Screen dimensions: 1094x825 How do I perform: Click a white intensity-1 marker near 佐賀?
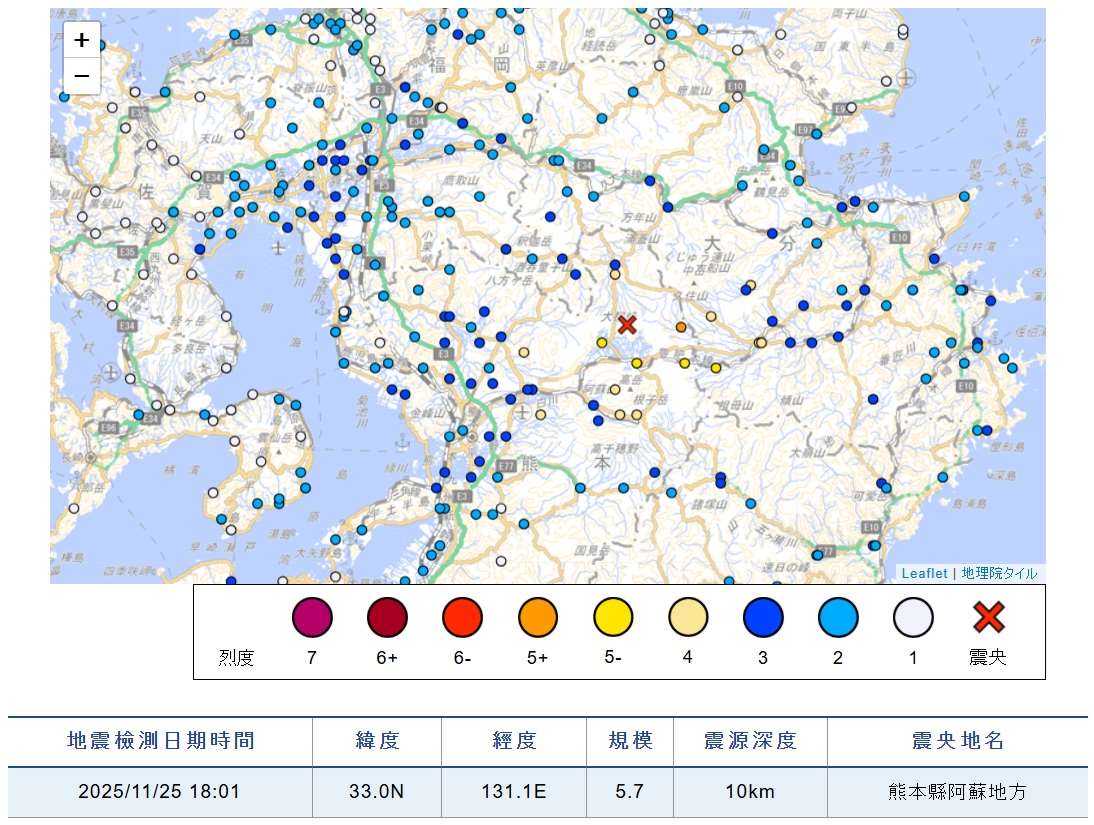pyautogui.click(x=197, y=175)
